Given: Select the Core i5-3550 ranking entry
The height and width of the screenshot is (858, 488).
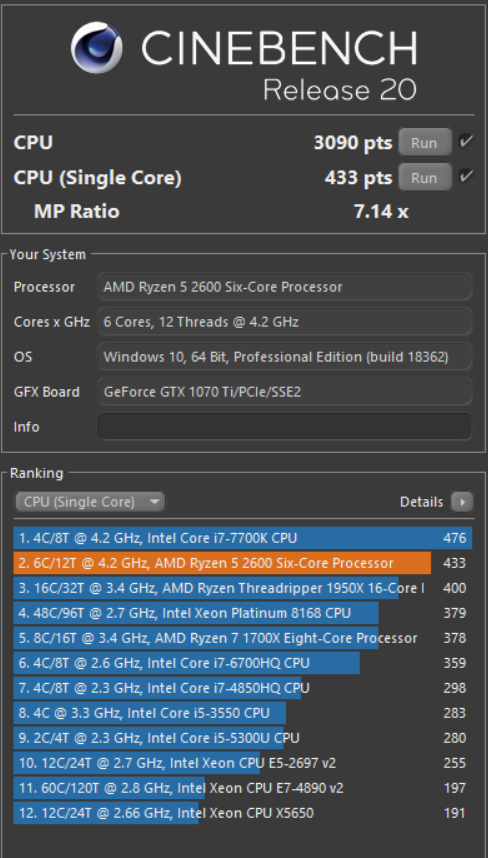Looking at the screenshot, I should point(243,713).
